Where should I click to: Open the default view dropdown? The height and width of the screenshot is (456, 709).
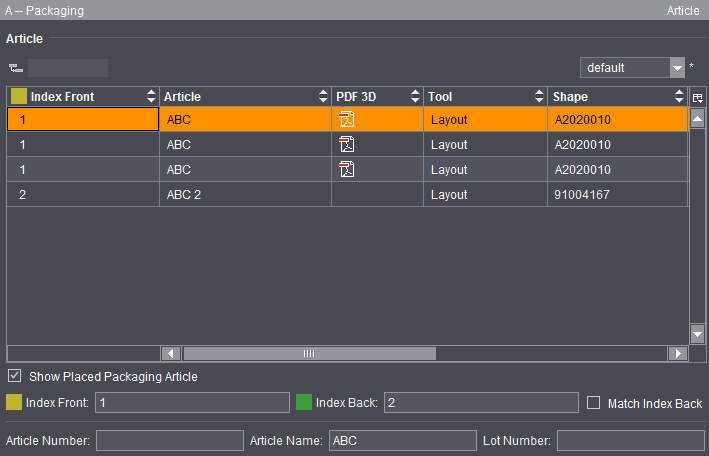[677, 68]
